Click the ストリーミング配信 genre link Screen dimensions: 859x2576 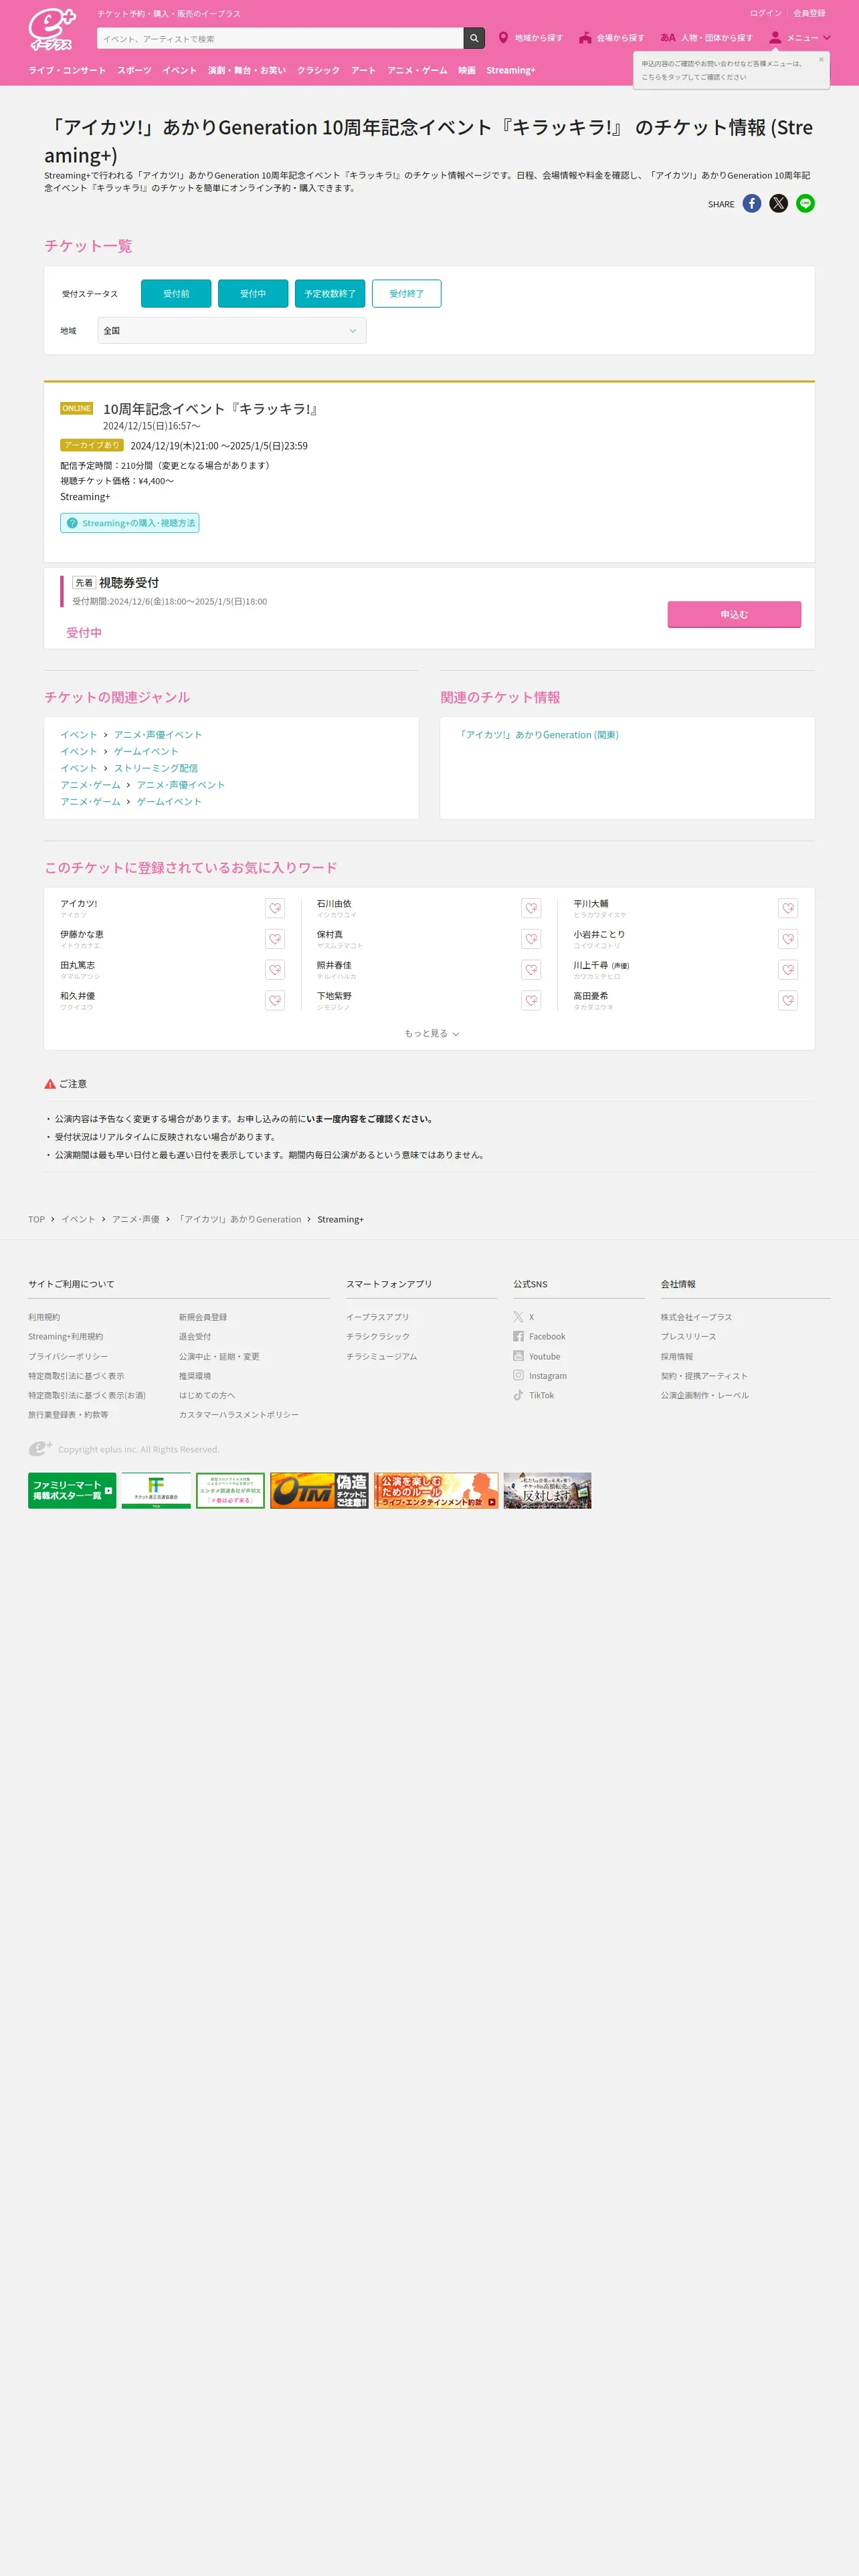(156, 769)
